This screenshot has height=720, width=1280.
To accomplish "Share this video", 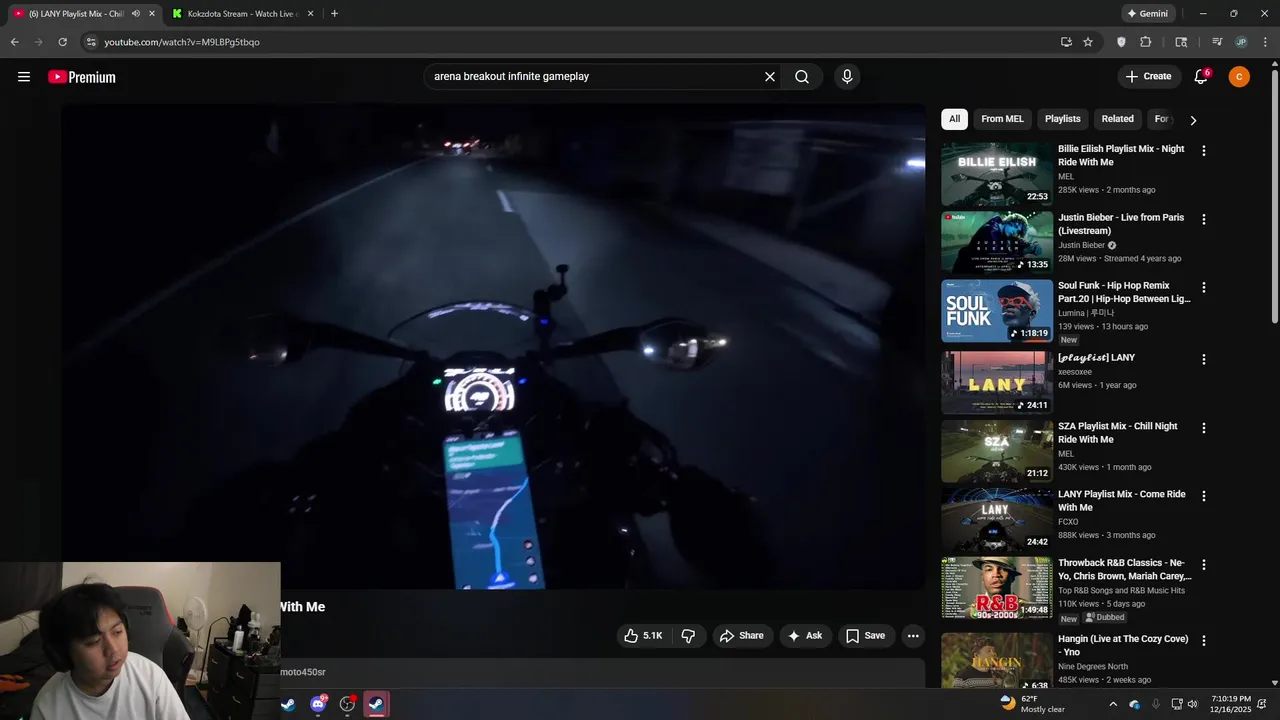I will [x=742, y=636].
